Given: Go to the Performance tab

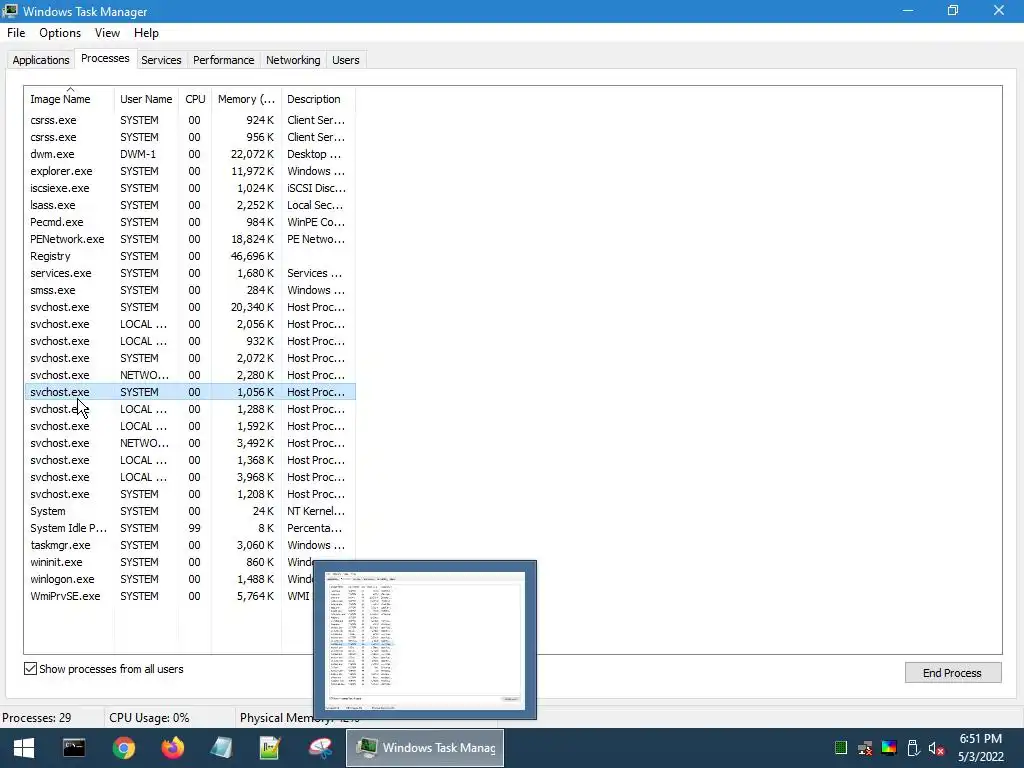Looking at the screenshot, I should [223, 60].
